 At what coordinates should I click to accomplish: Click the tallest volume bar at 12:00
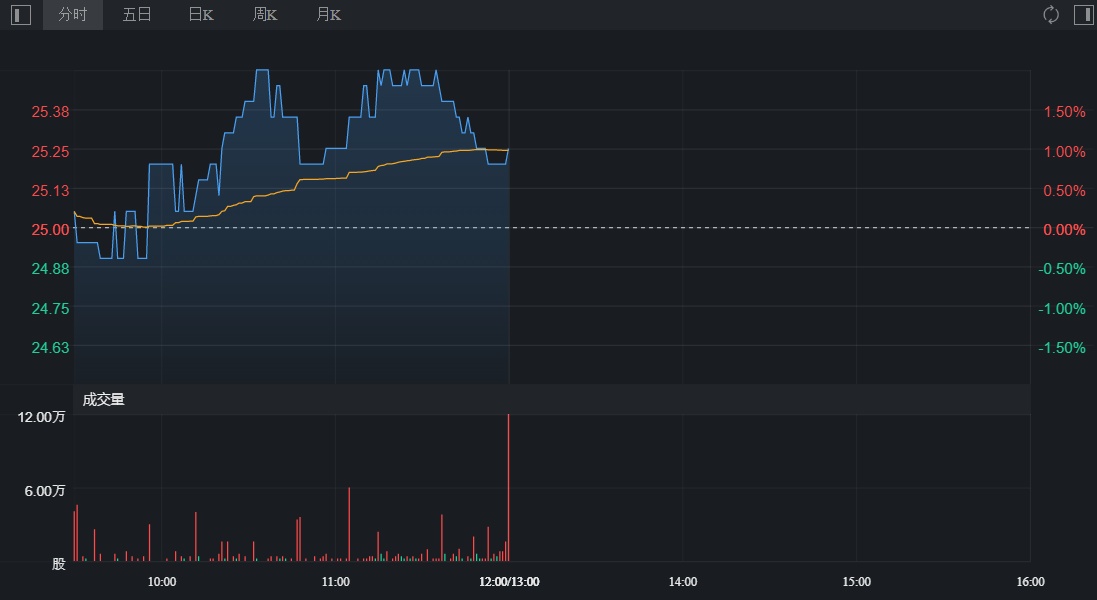pyautogui.click(x=509, y=488)
